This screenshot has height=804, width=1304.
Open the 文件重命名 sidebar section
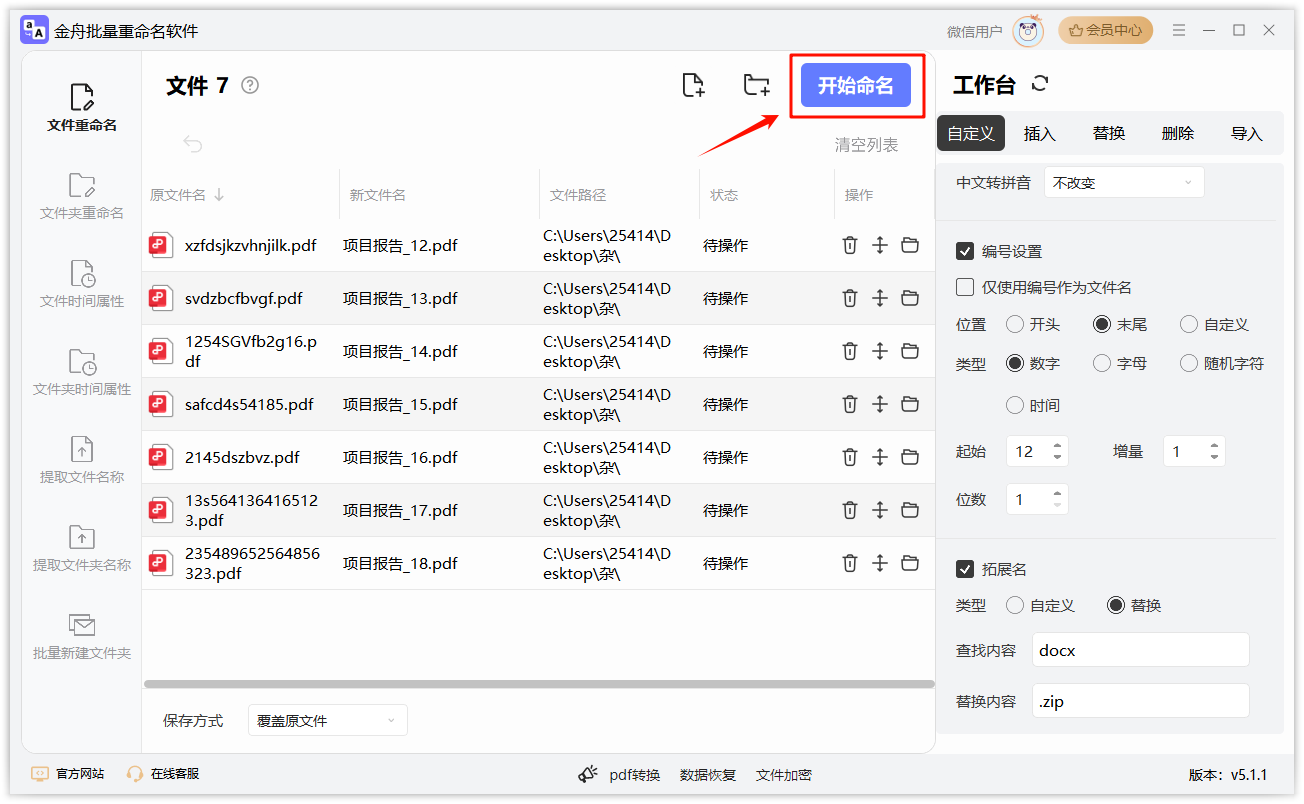point(82,108)
